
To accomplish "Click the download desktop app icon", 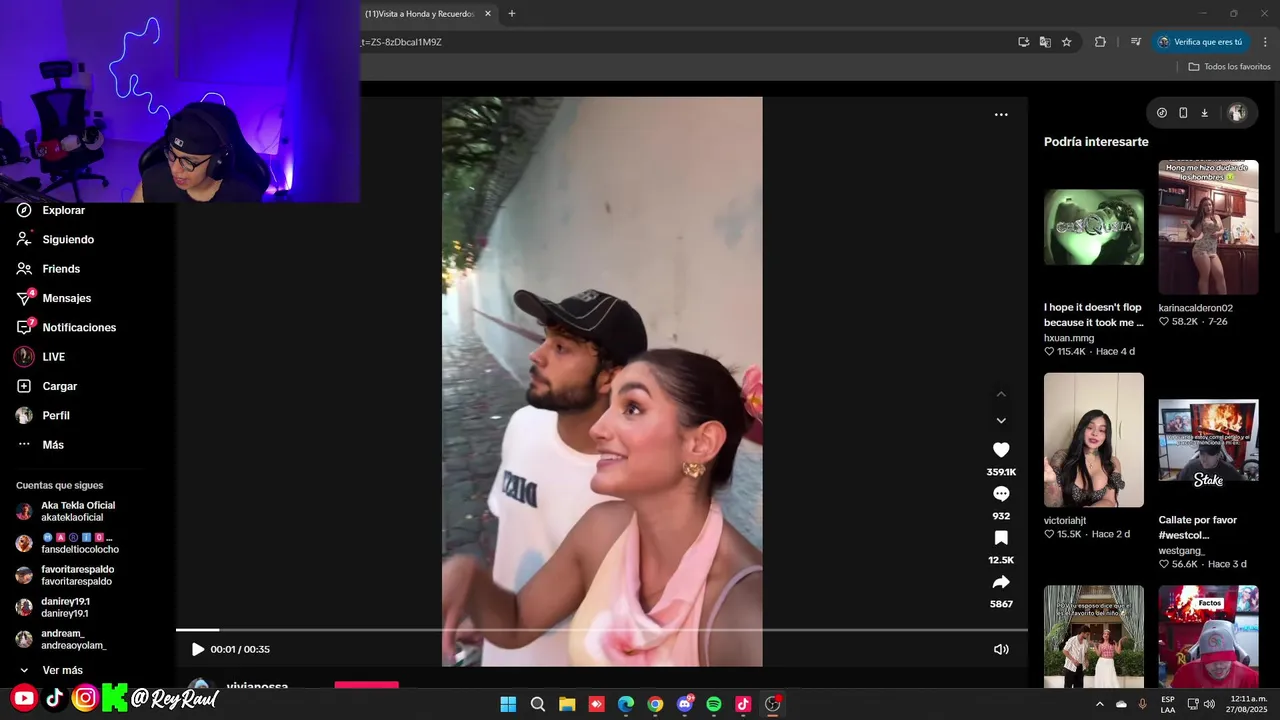I will point(1204,113).
